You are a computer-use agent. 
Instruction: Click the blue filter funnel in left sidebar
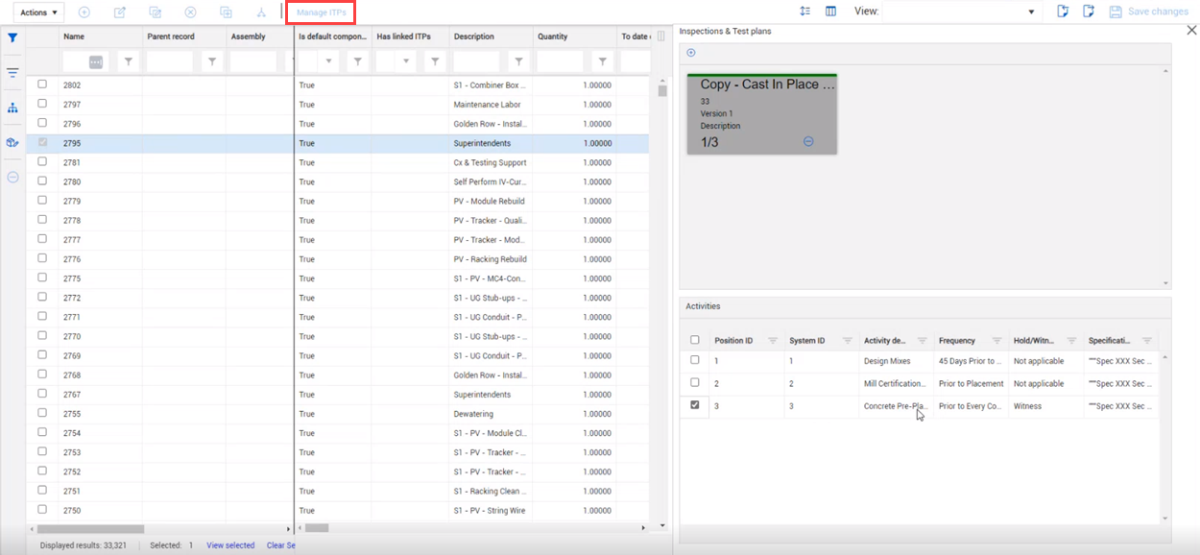13,38
